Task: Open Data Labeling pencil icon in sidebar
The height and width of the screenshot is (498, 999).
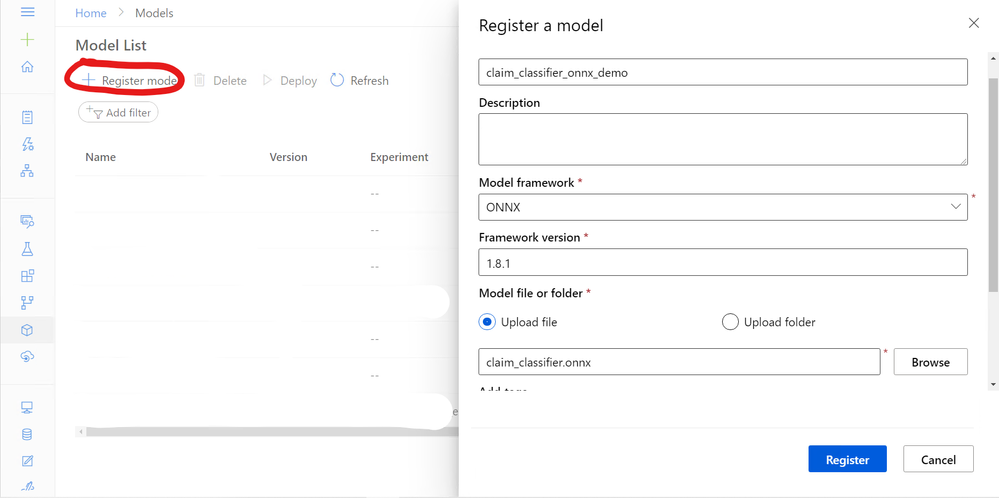Action: point(27,461)
